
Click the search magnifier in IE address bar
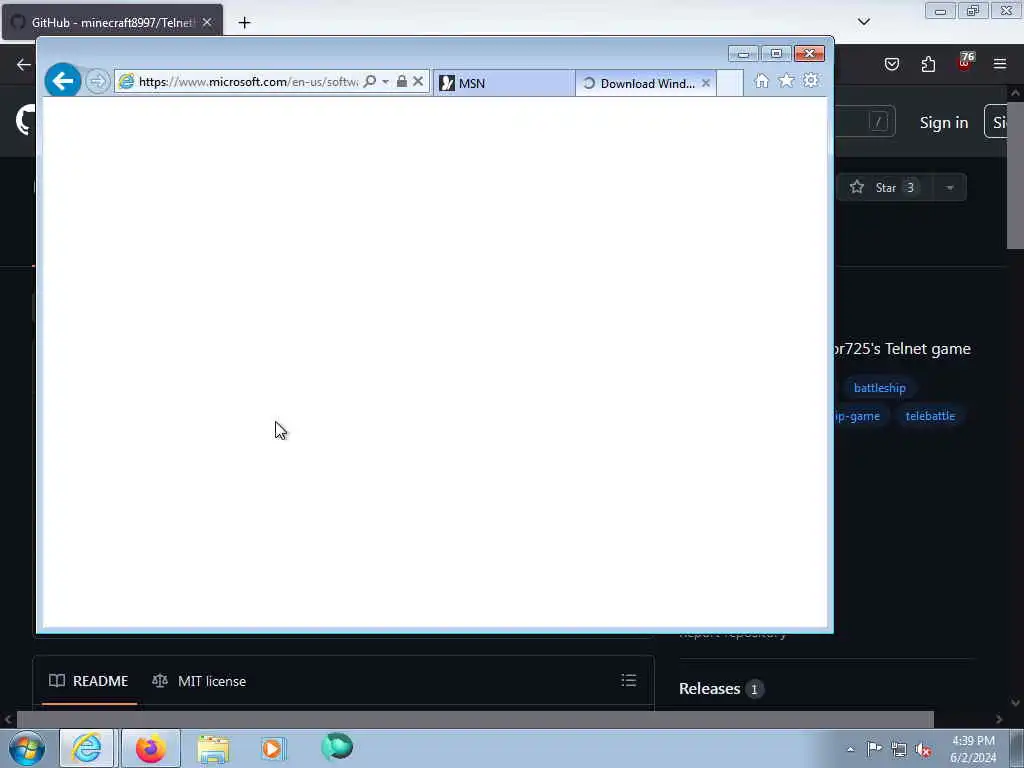[x=370, y=82]
